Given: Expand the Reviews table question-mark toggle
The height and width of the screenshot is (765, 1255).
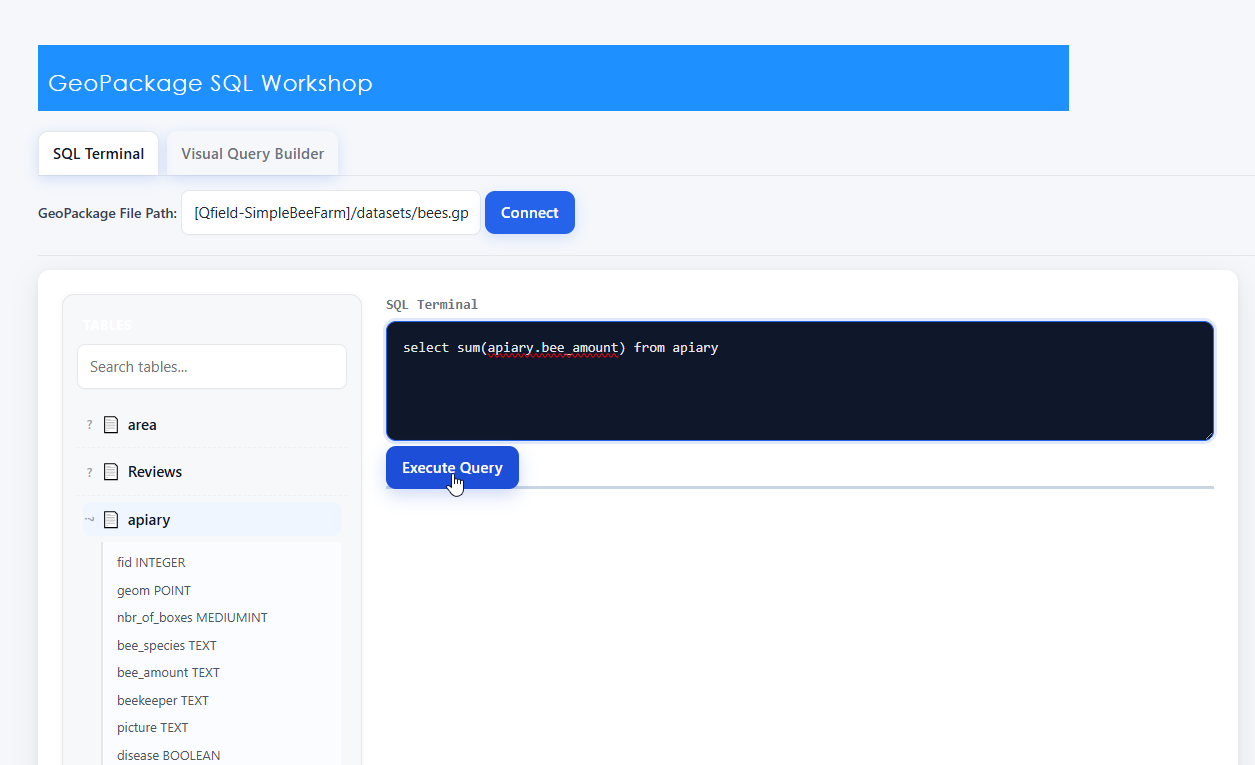Looking at the screenshot, I should [89, 472].
